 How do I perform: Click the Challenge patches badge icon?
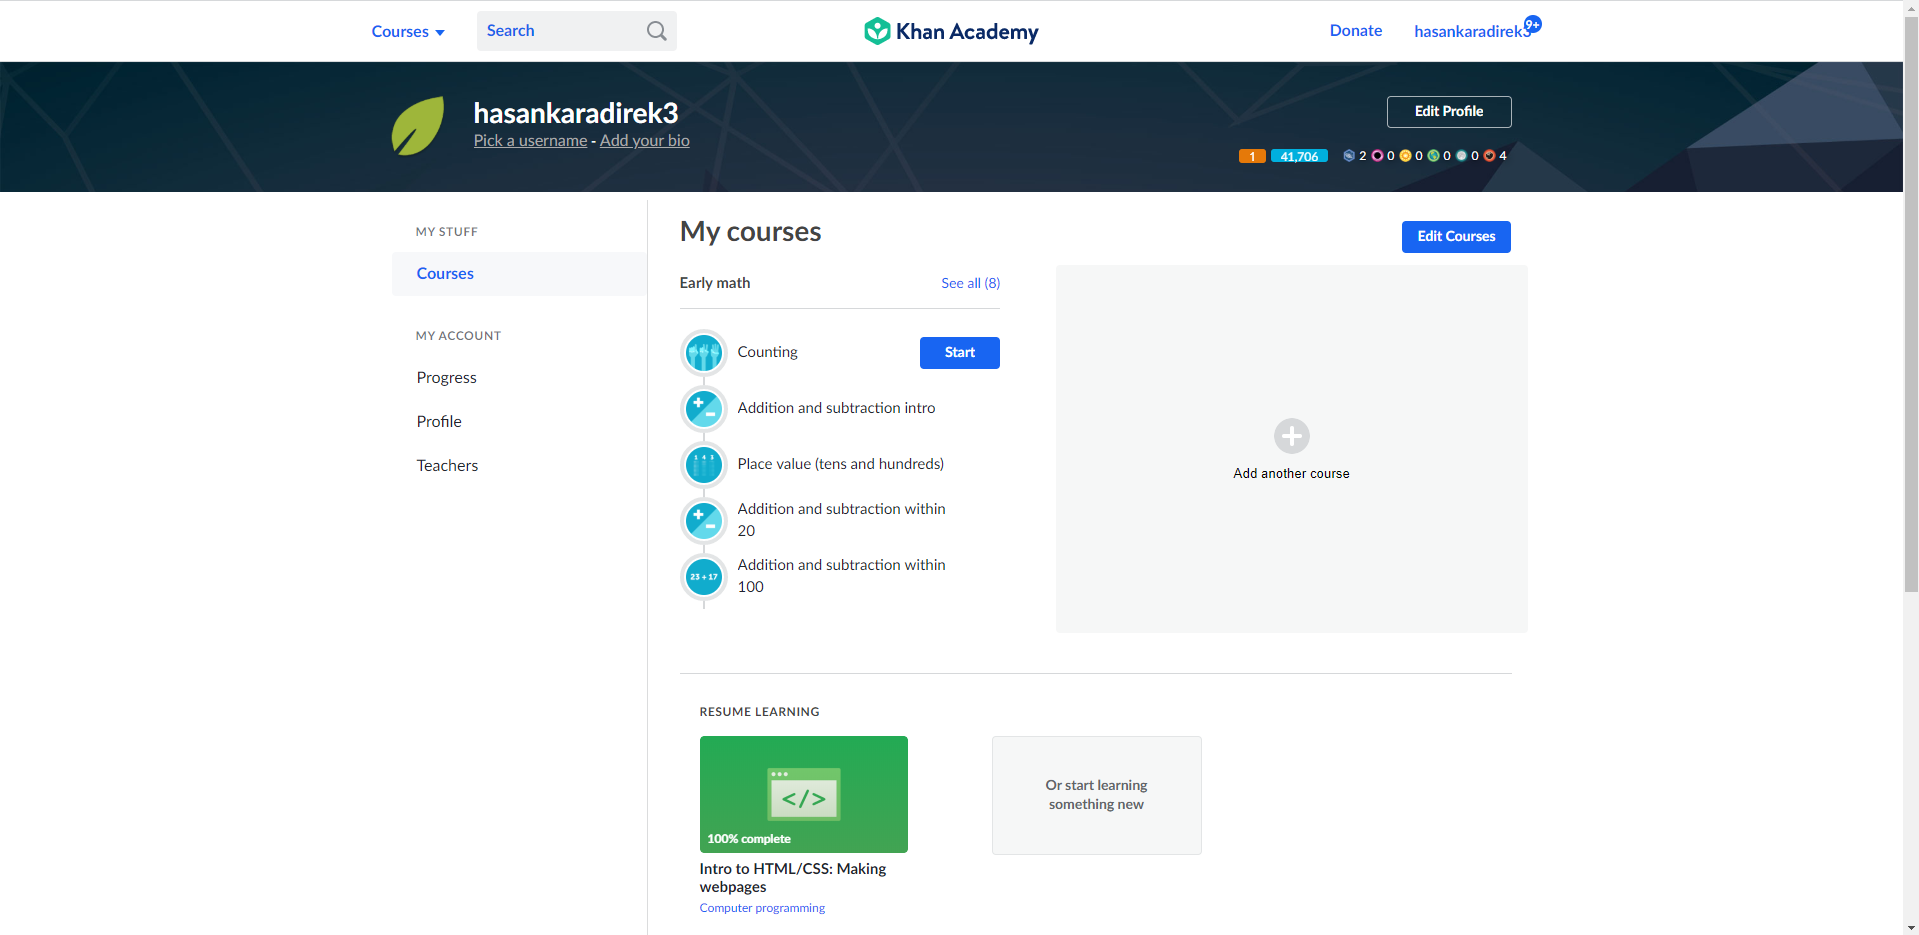tap(1349, 155)
